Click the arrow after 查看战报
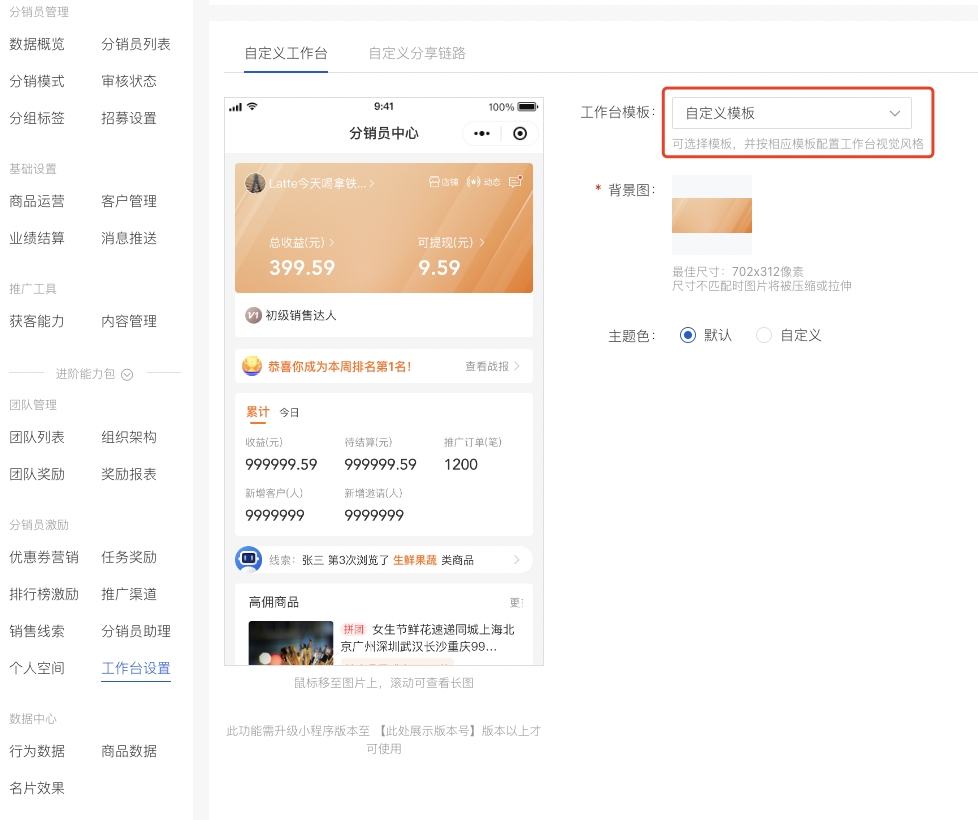Viewport: 978px width, 820px height. tap(516, 366)
